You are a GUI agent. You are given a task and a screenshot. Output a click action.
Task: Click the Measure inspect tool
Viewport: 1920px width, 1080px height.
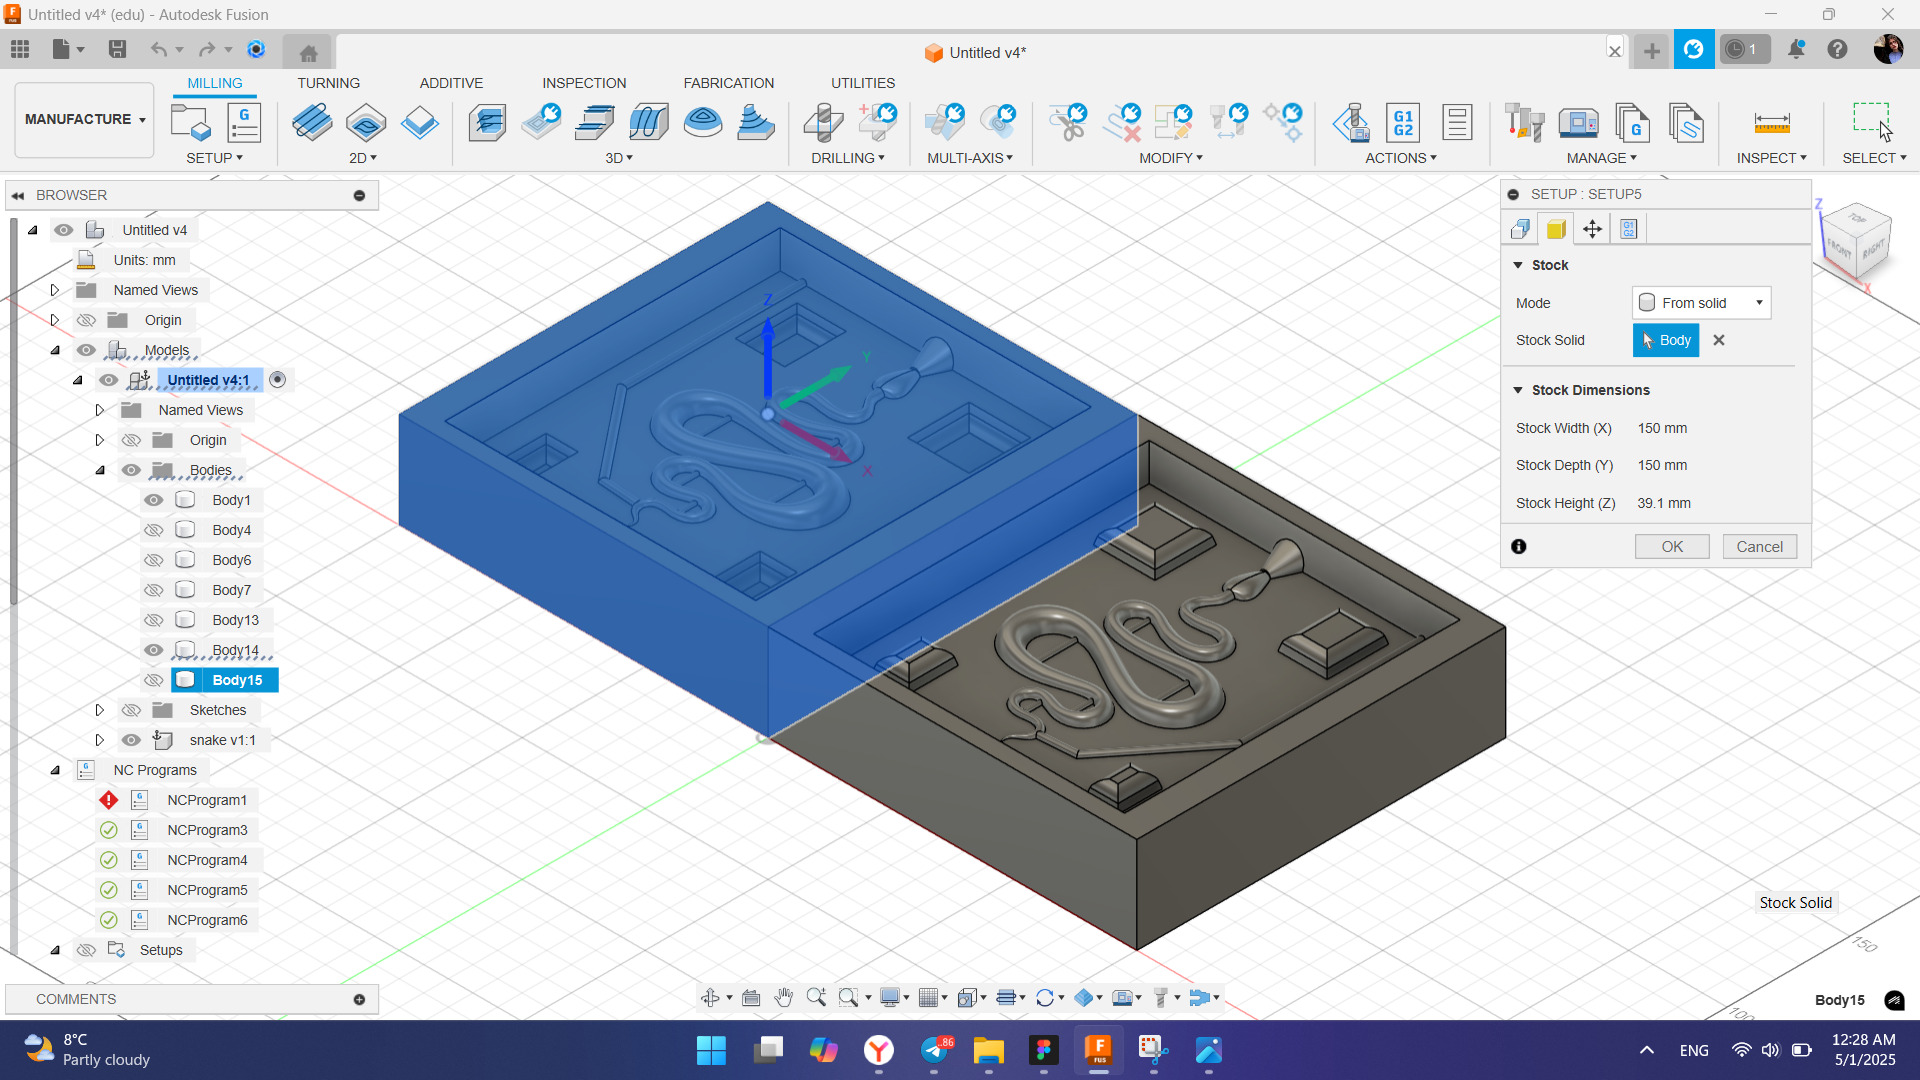pyautogui.click(x=1772, y=123)
